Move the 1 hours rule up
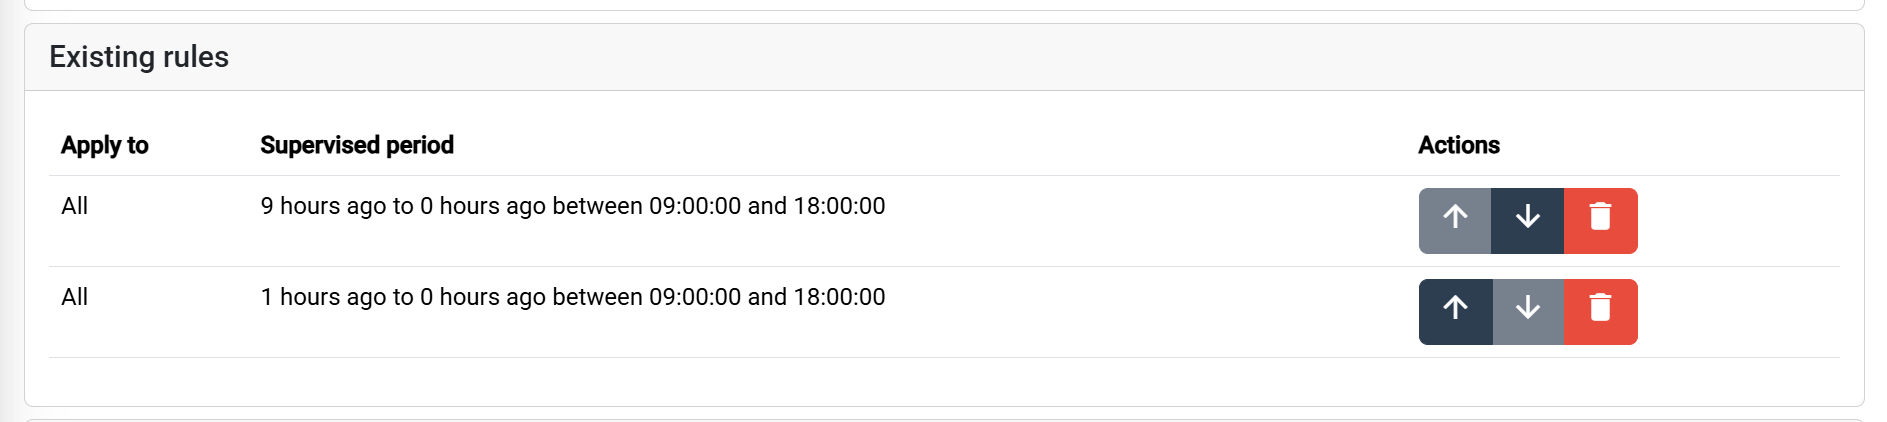This screenshot has width=1887, height=422. pos(1455,311)
